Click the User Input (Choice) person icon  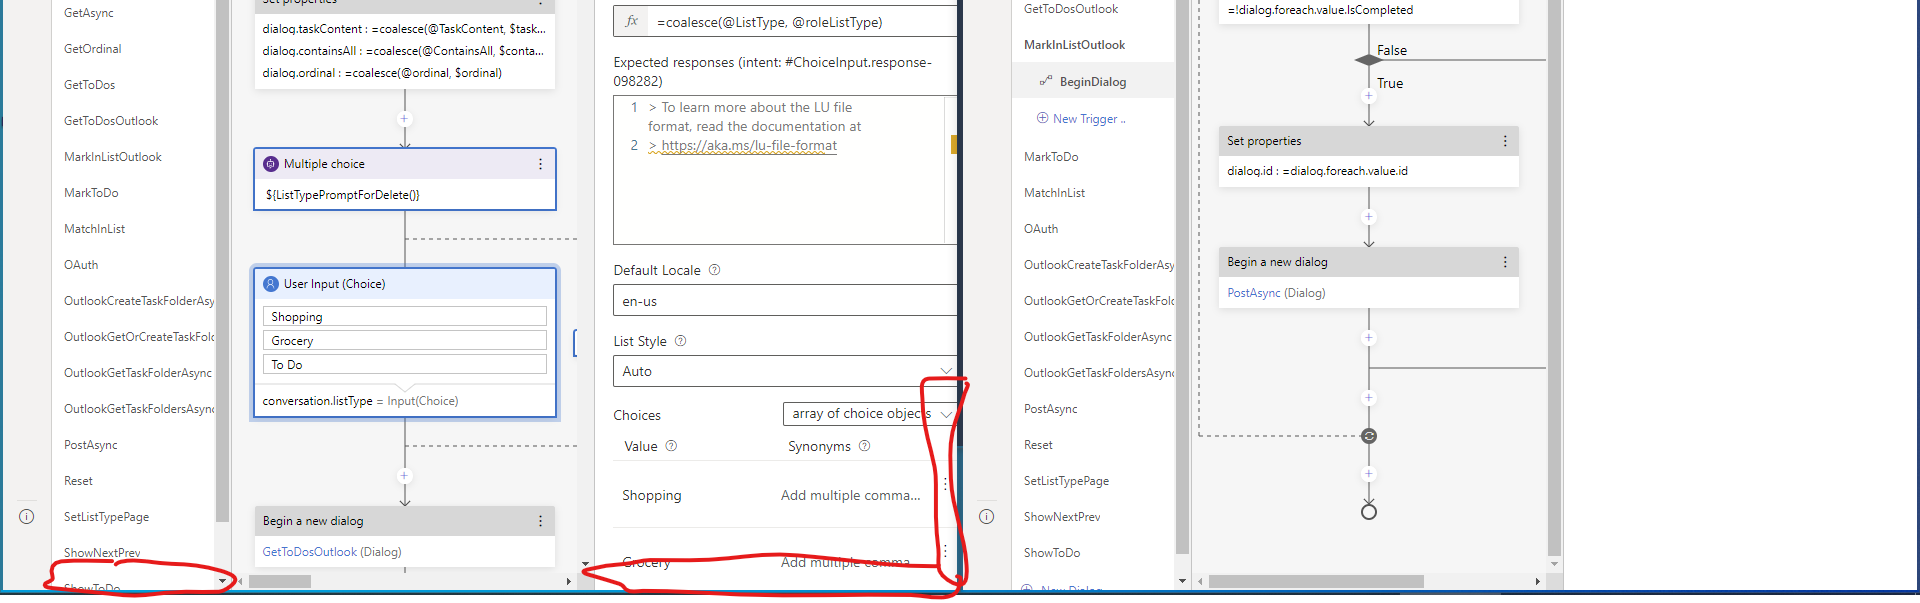click(270, 284)
